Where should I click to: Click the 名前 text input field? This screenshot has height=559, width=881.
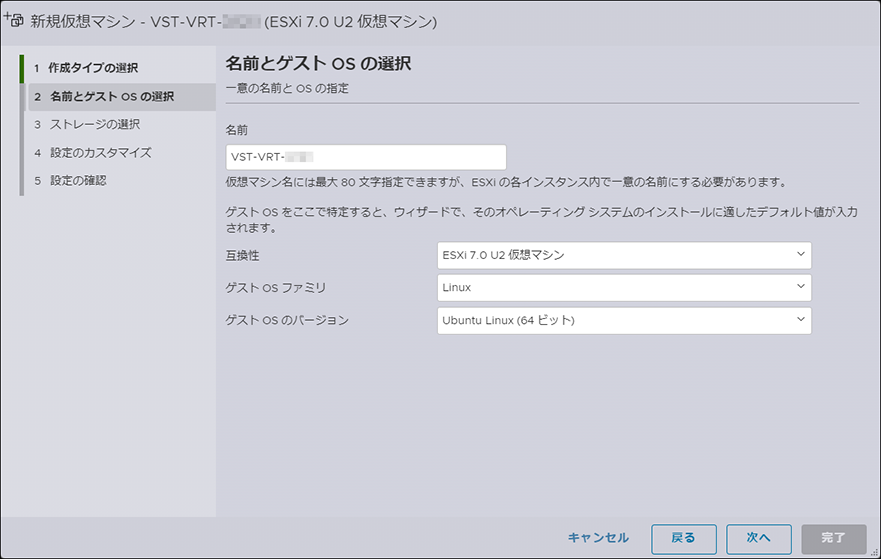coord(366,157)
